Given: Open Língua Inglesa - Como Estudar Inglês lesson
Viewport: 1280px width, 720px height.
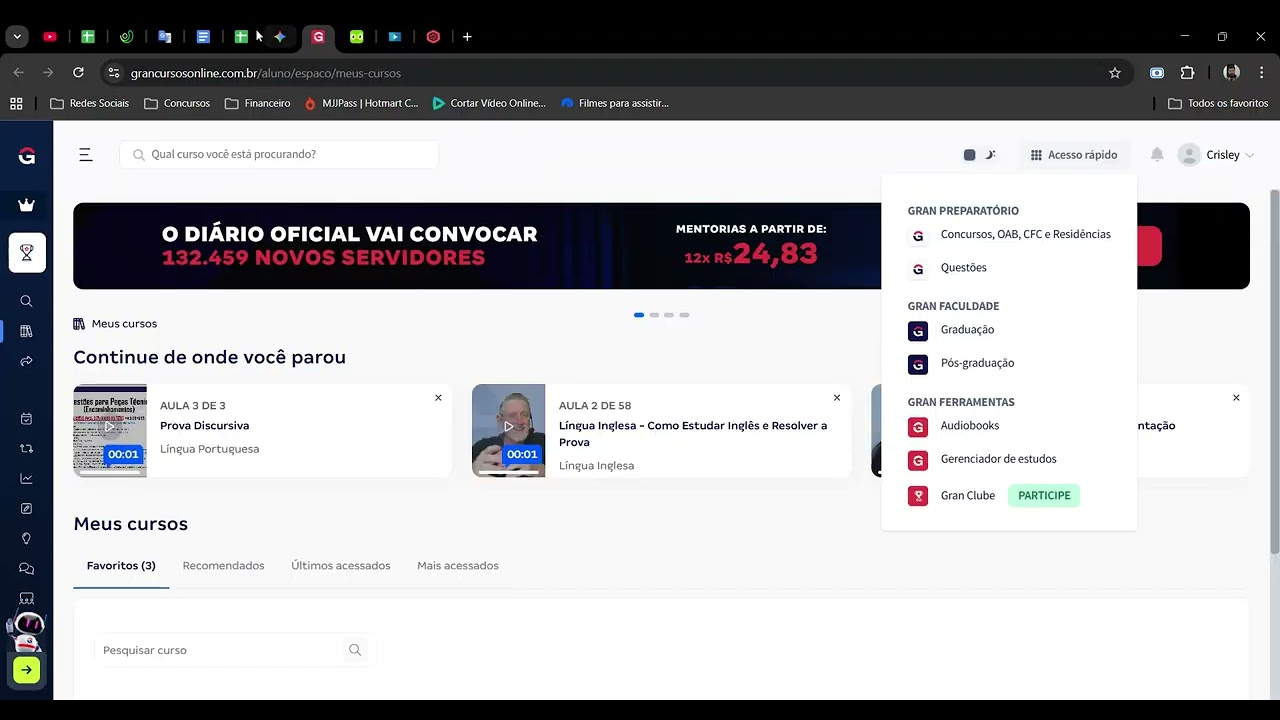Looking at the screenshot, I should [693, 434].
